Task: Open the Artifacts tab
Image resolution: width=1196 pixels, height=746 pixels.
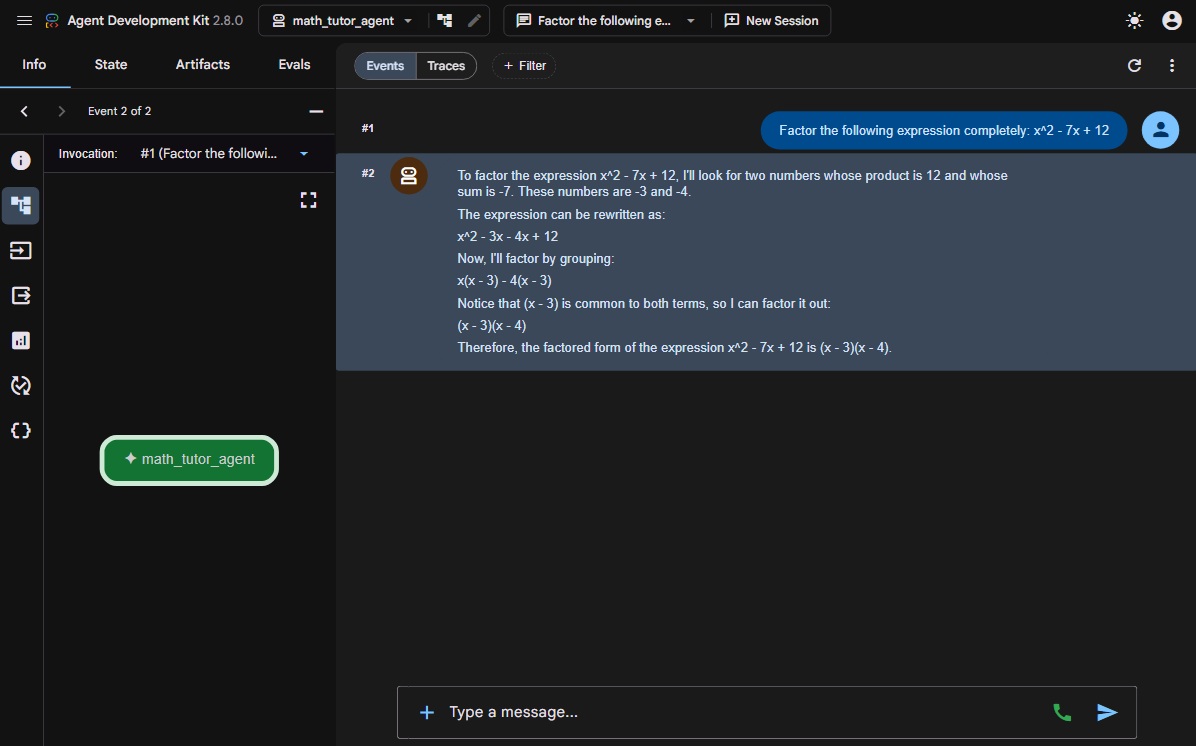Action: click(x=202, y=65)
